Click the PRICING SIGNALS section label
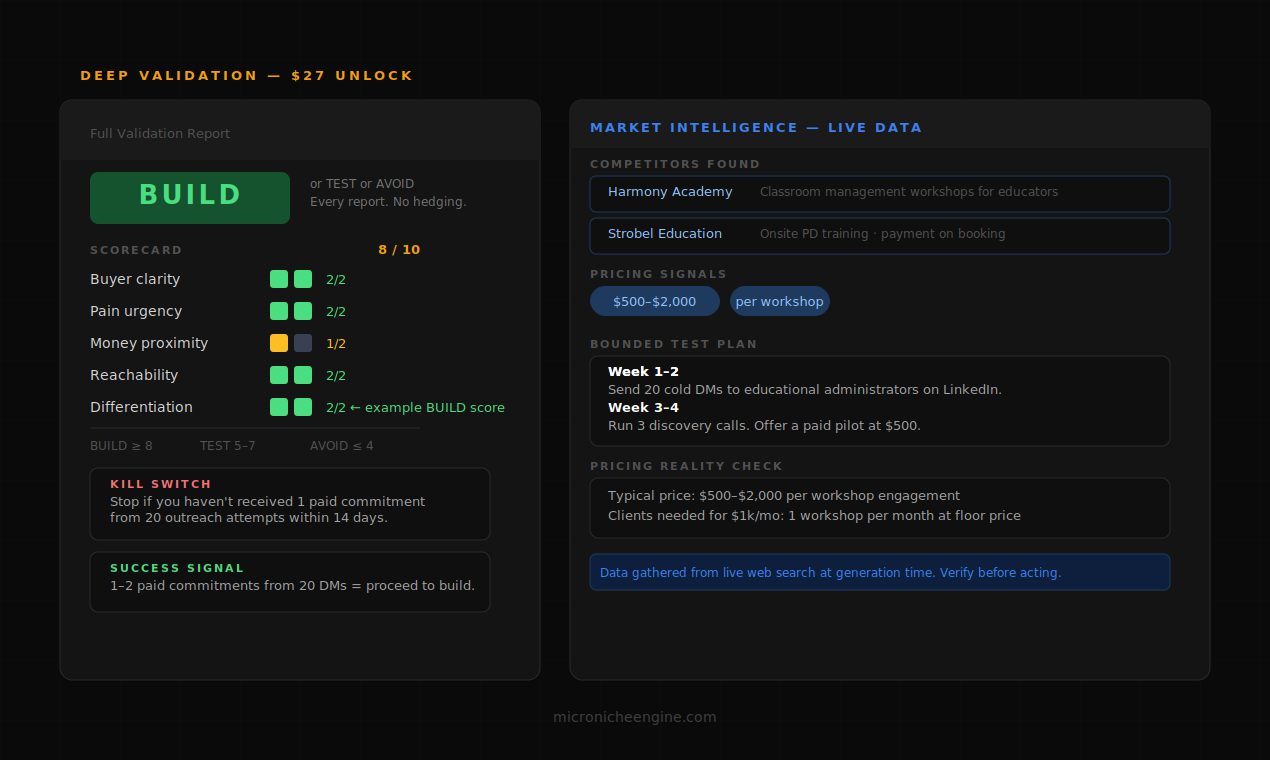 coord(659,274)
